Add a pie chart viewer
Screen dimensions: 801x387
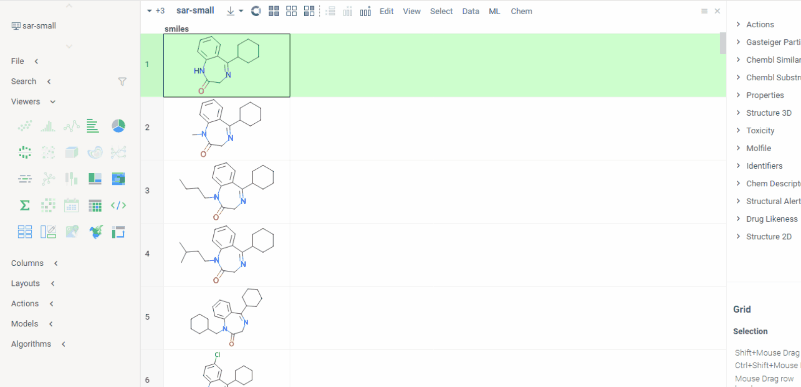point(119,126)
